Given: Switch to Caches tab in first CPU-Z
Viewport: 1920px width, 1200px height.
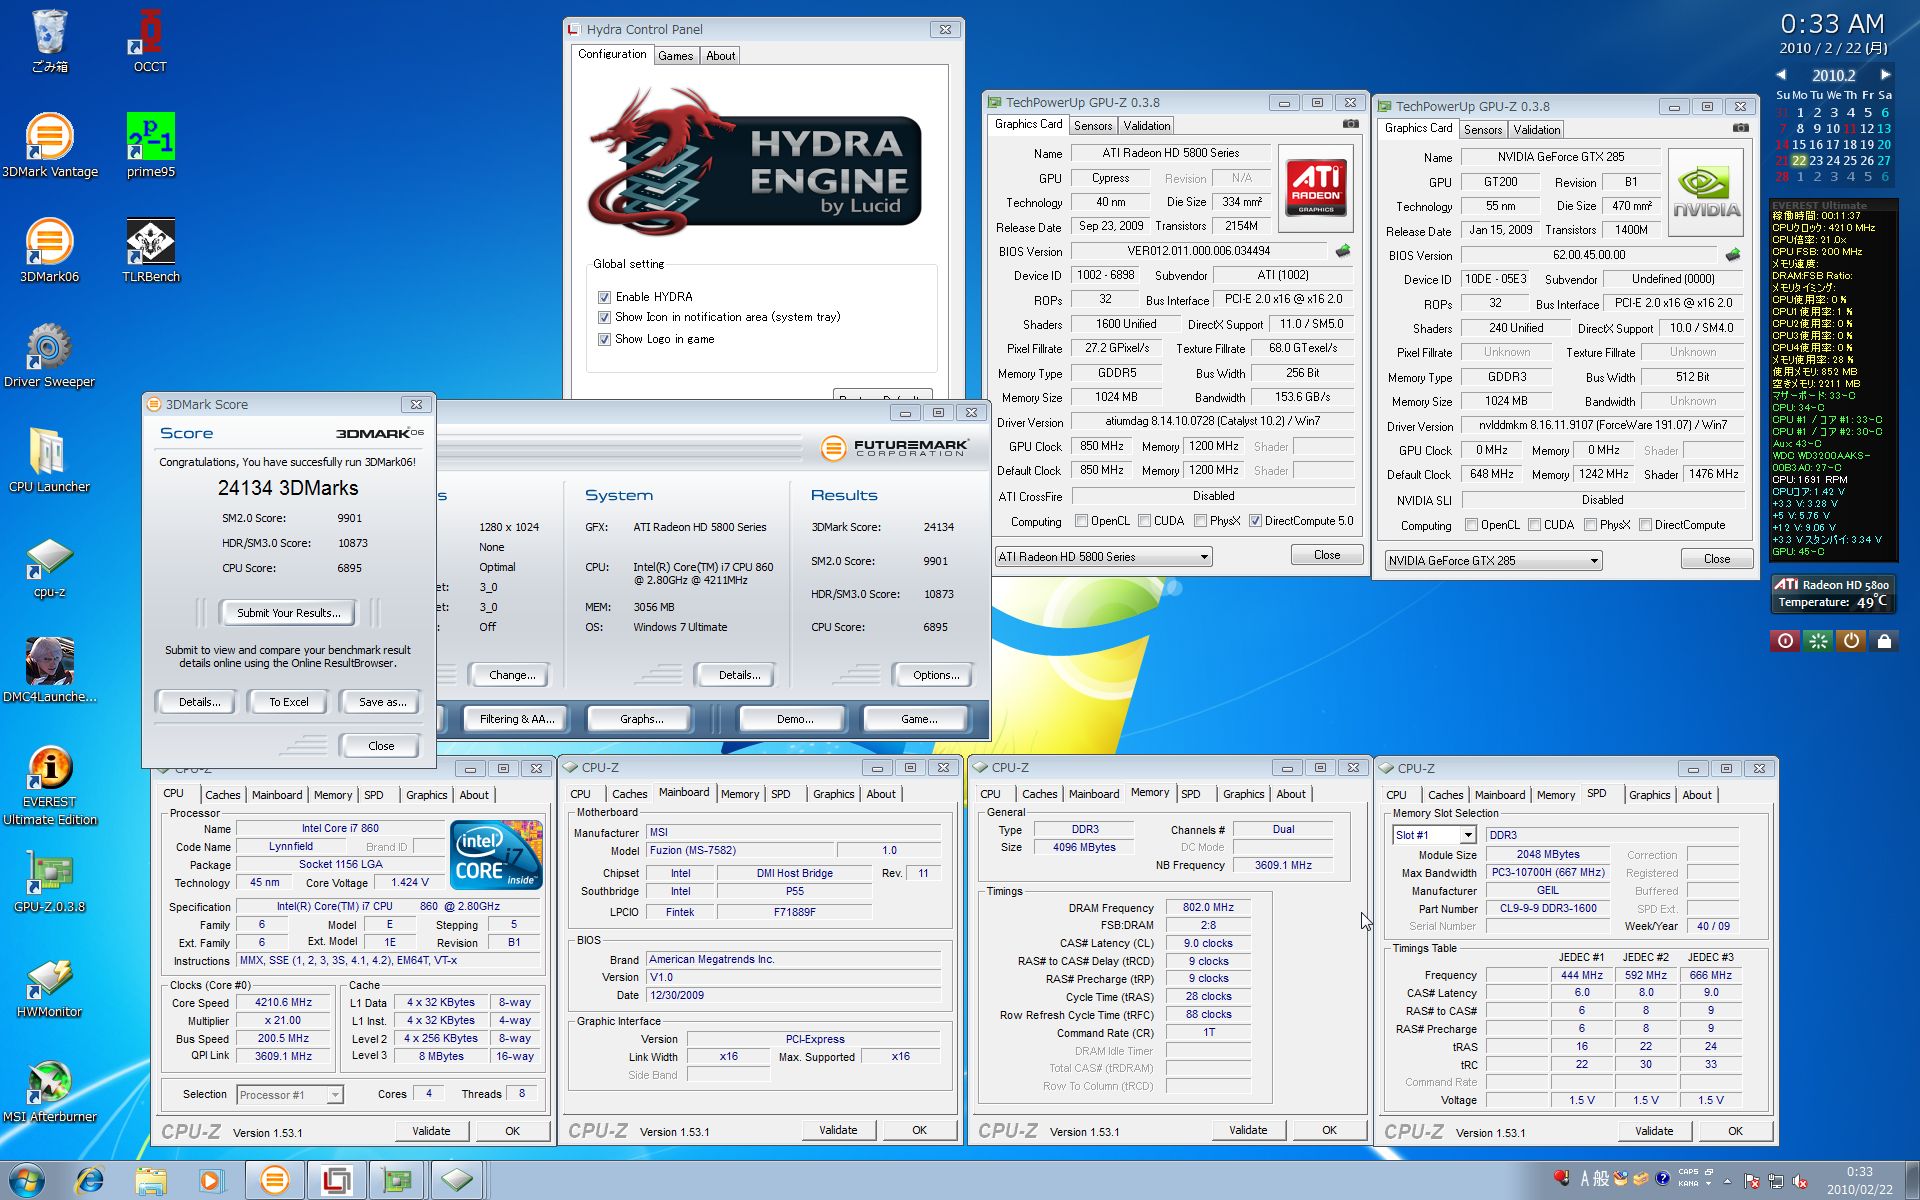Looking at the screenshot, I should [222, 795].
